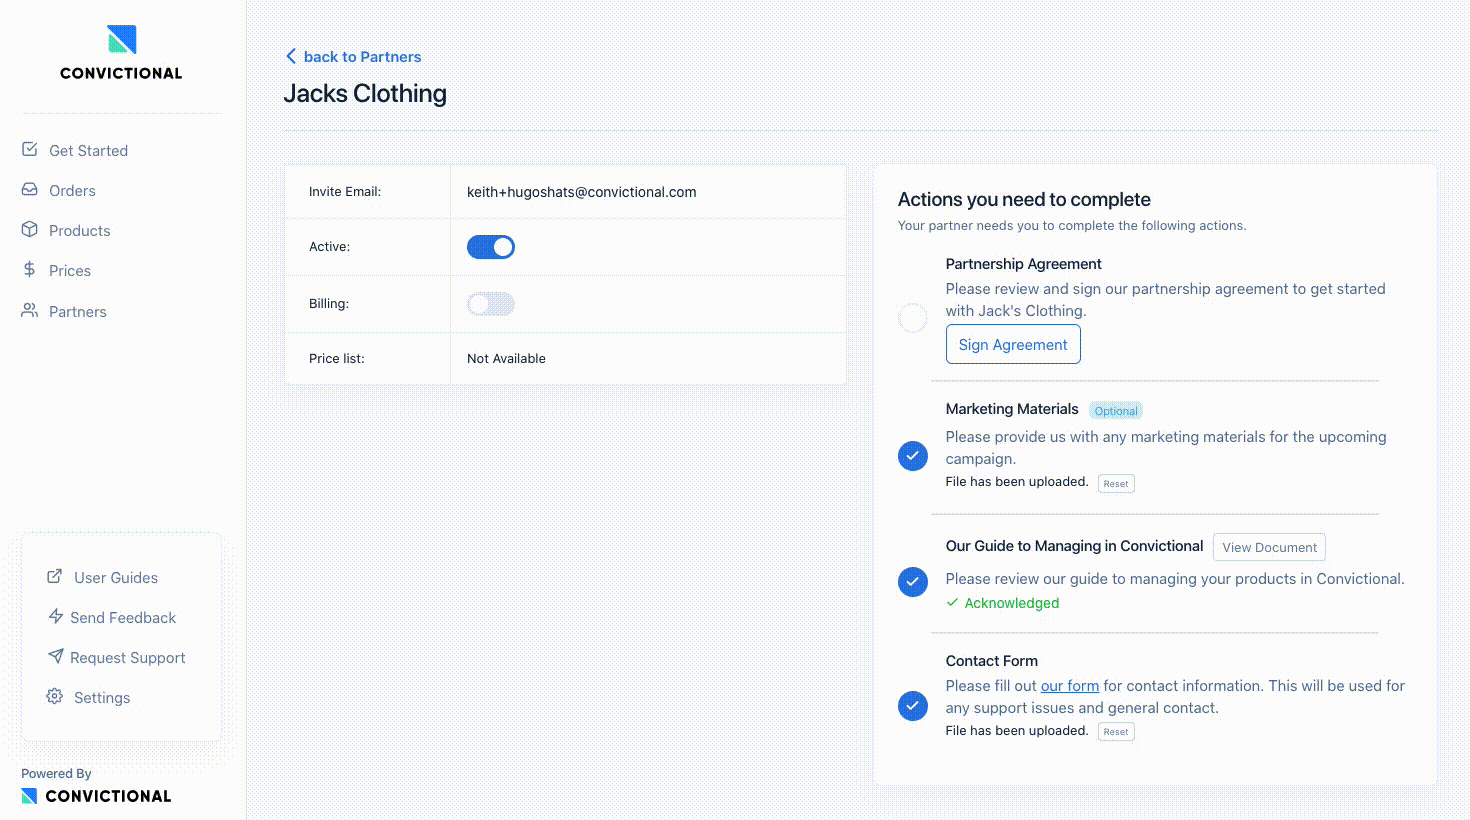
Task: Go back to Partners using chevron
Action: [291, 57]
